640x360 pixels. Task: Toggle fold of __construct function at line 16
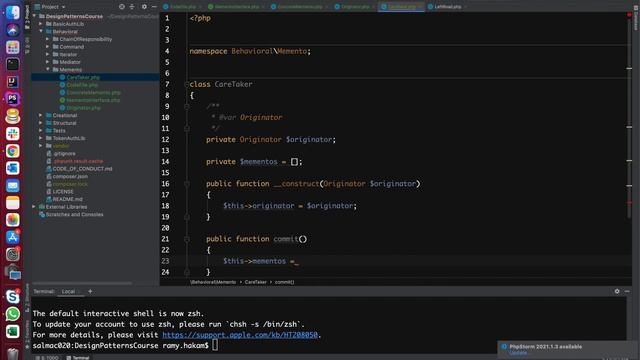(x=187, y=184)
